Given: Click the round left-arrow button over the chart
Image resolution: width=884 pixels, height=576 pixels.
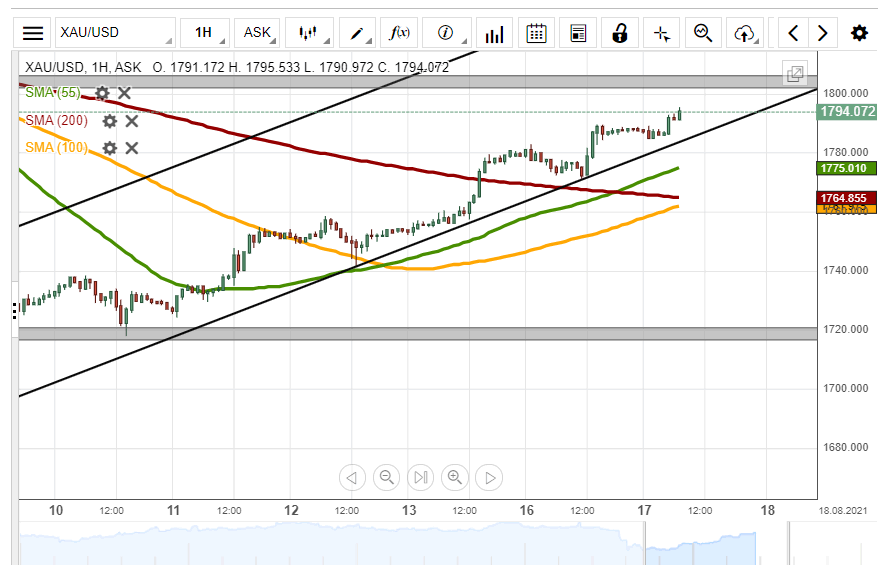Looking at the screenshot, I should click(x=352, y=478).
